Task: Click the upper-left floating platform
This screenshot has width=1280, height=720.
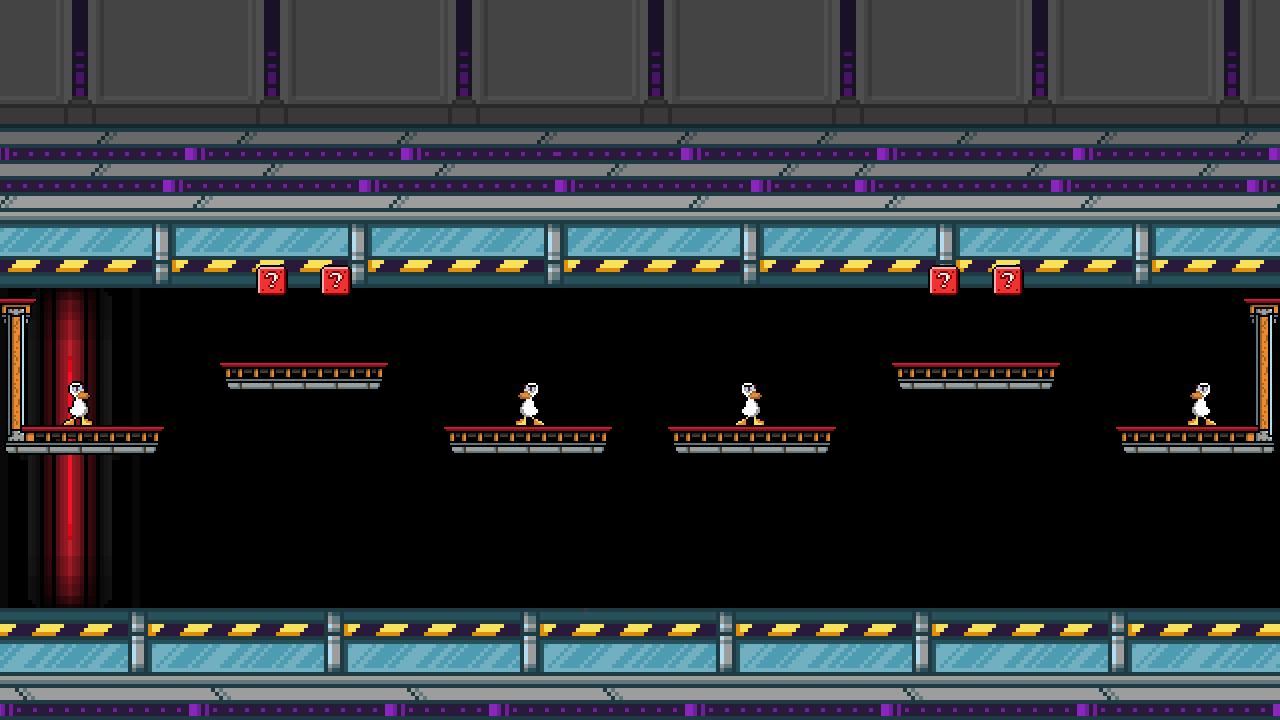Action: [x=304, y=376]
